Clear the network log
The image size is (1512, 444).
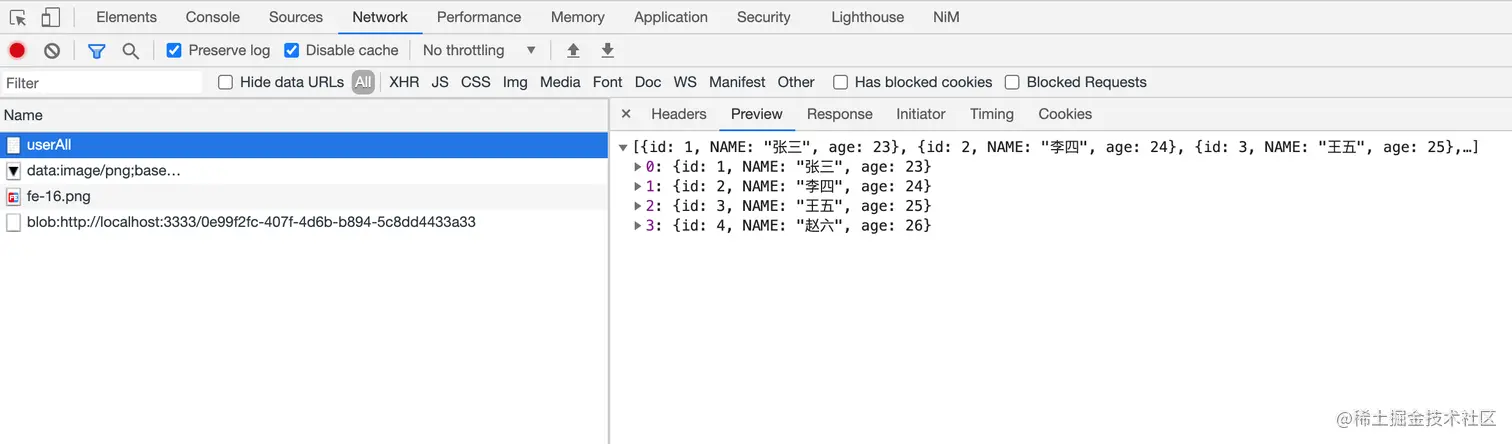click(52, 50)
